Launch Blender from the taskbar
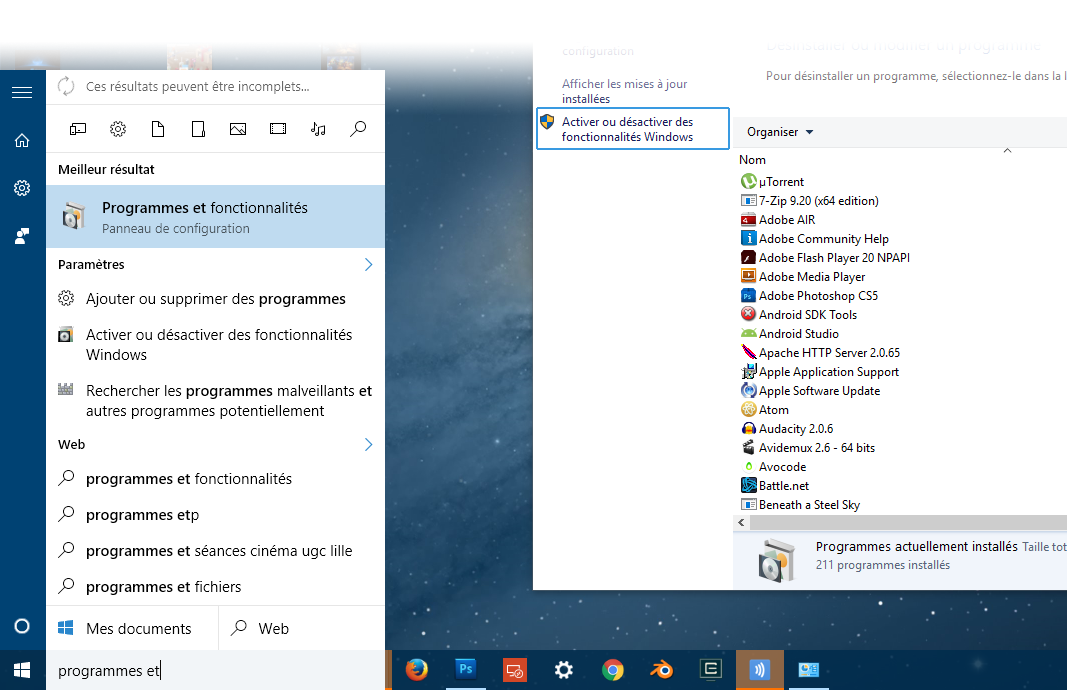Viewport: 1067px width, 690px height. click(x=662, y=670)
